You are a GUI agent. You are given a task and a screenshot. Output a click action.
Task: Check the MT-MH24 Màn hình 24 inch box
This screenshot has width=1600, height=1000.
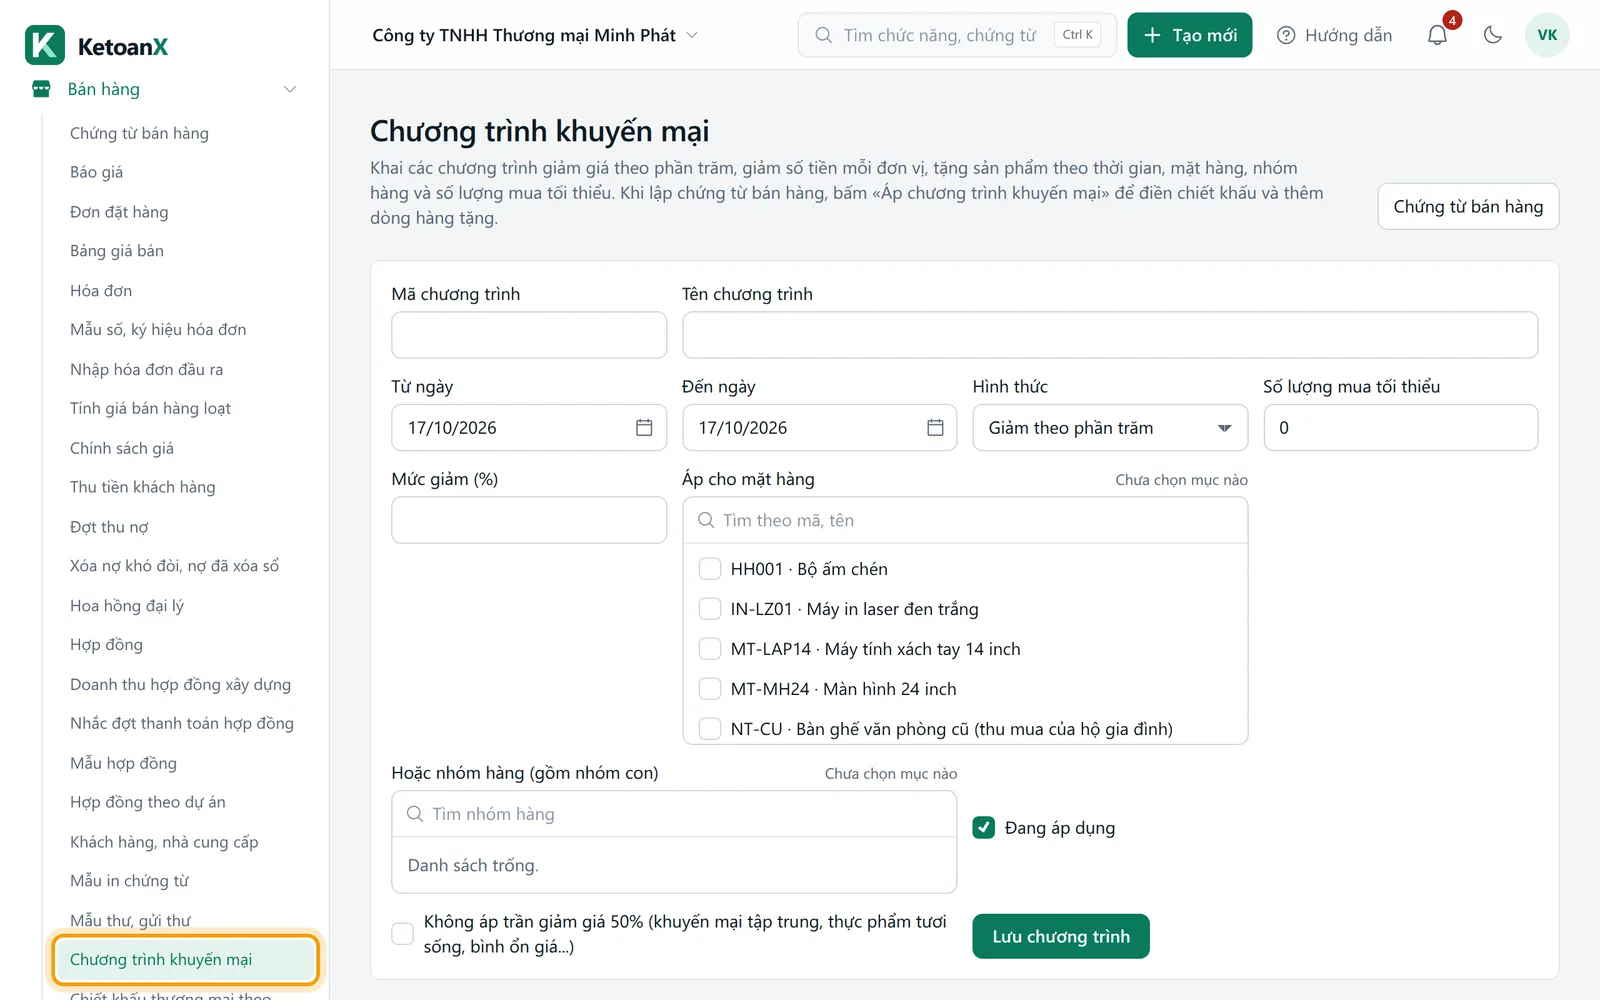coord(710,689)
